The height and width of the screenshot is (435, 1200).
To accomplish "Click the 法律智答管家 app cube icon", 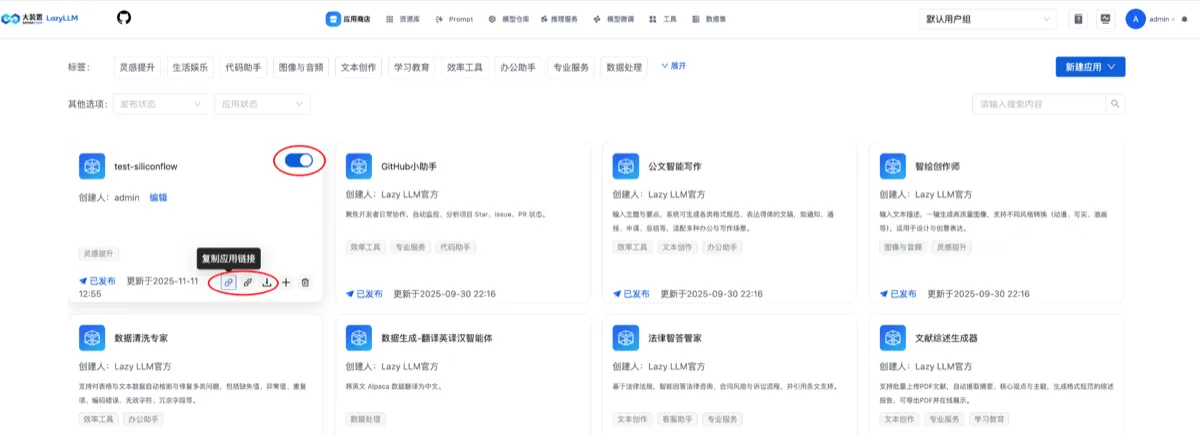I will [x=626, y=338].
